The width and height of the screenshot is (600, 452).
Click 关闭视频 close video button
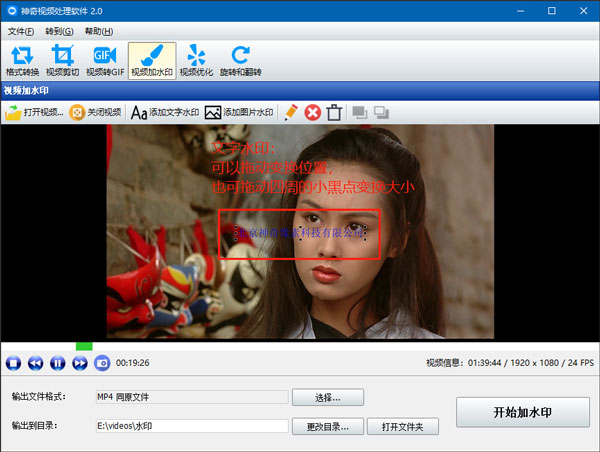pyautogui.click(x=95, y=113)
